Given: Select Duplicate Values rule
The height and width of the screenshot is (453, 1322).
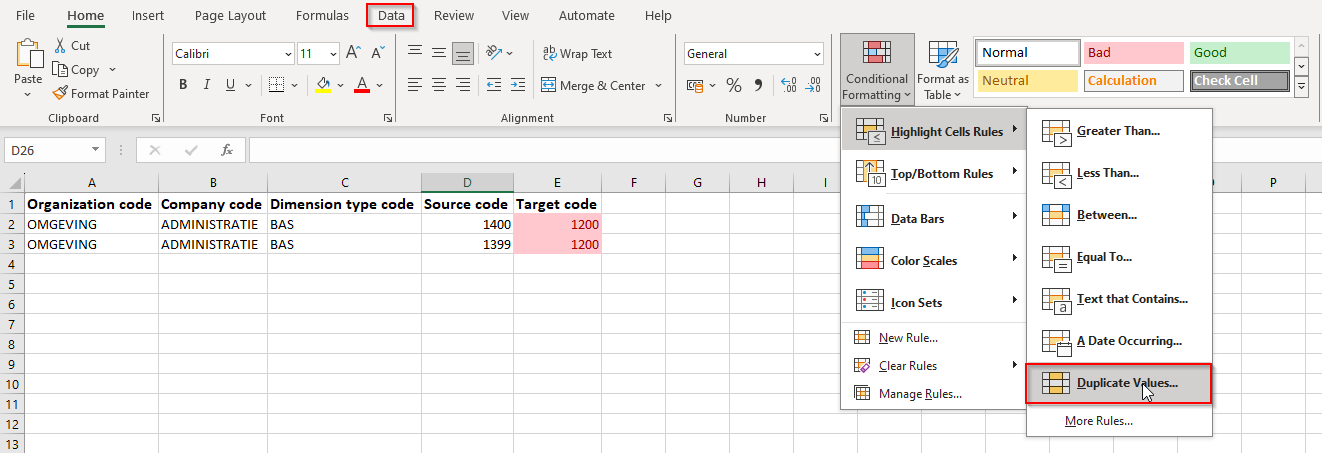Looking at the screenshot, I should [1119, 383].
